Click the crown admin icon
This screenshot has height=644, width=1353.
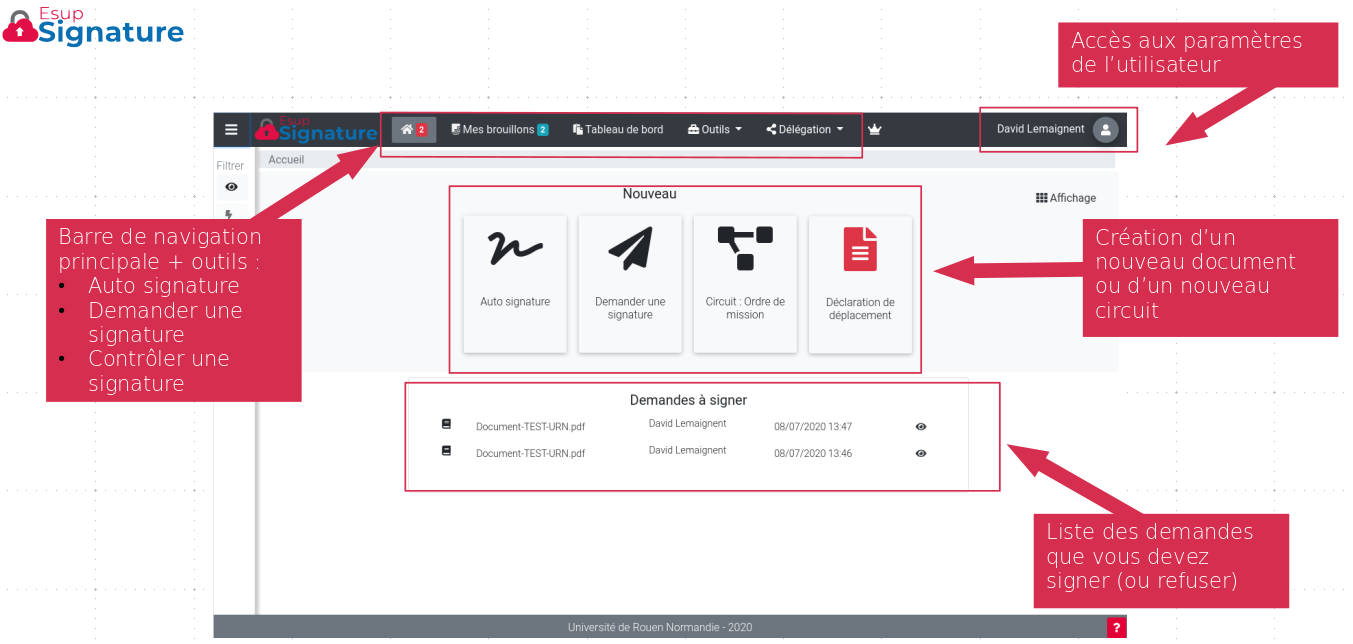[874, 130]
